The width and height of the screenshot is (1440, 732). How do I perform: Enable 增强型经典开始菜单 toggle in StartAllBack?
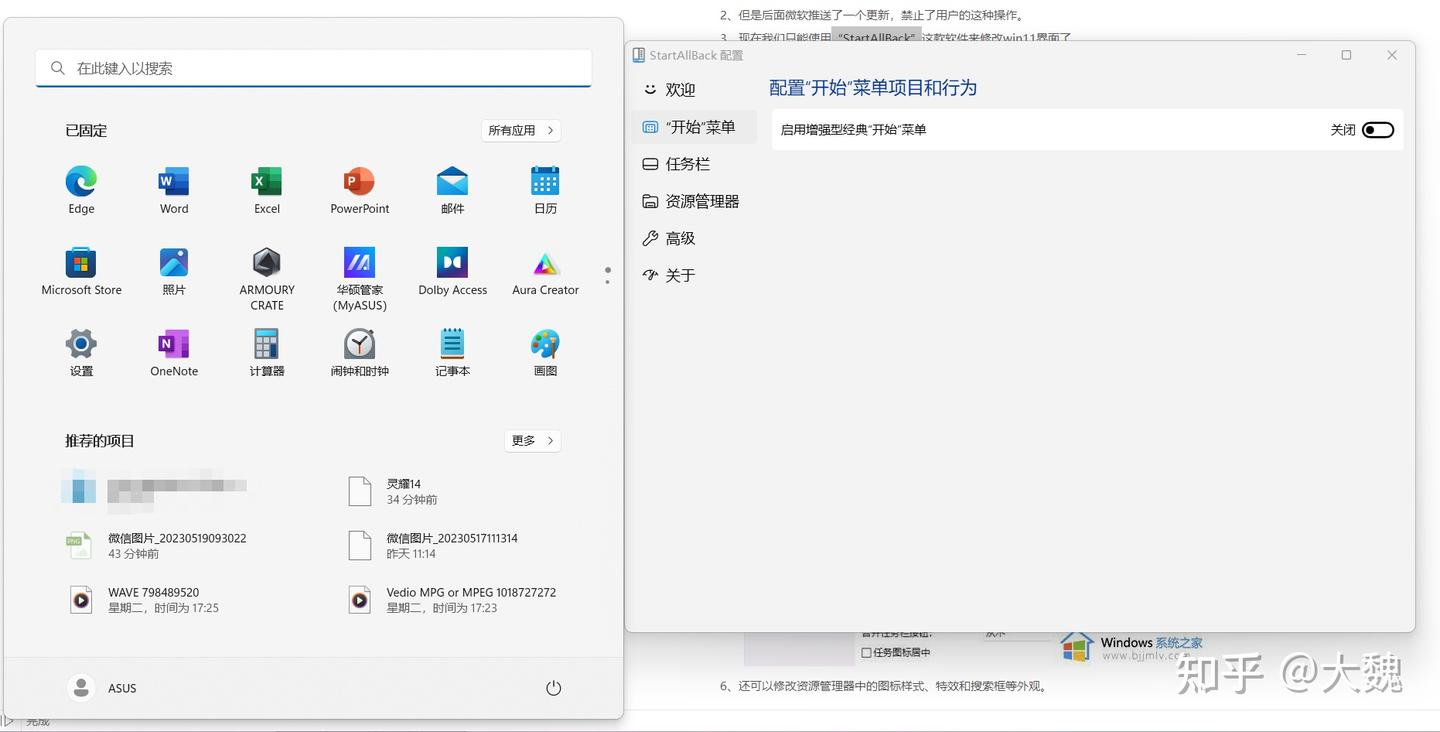[1377, 129]
